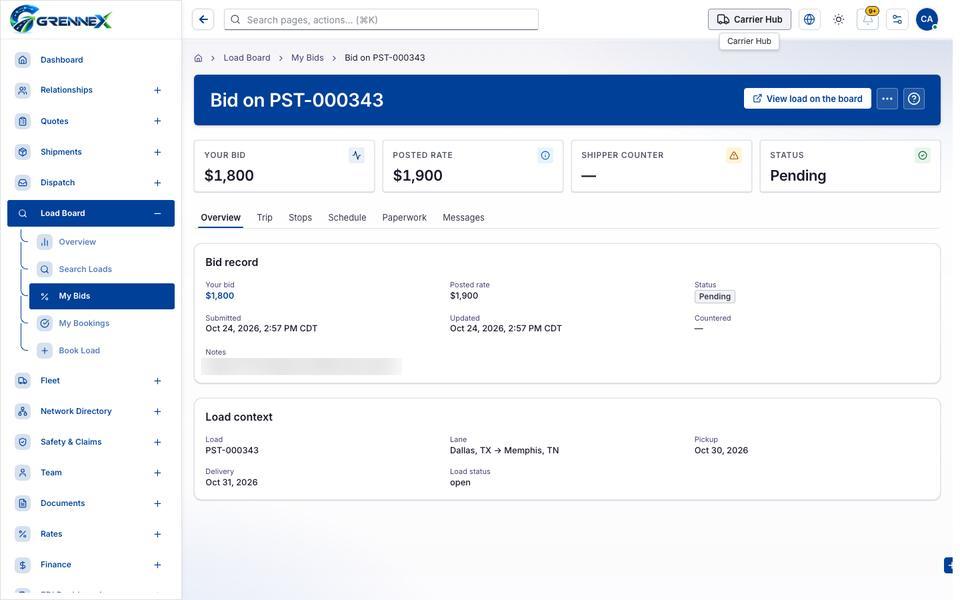Switch to the Trip tab
960x600 pixels.
coord(264,217)
